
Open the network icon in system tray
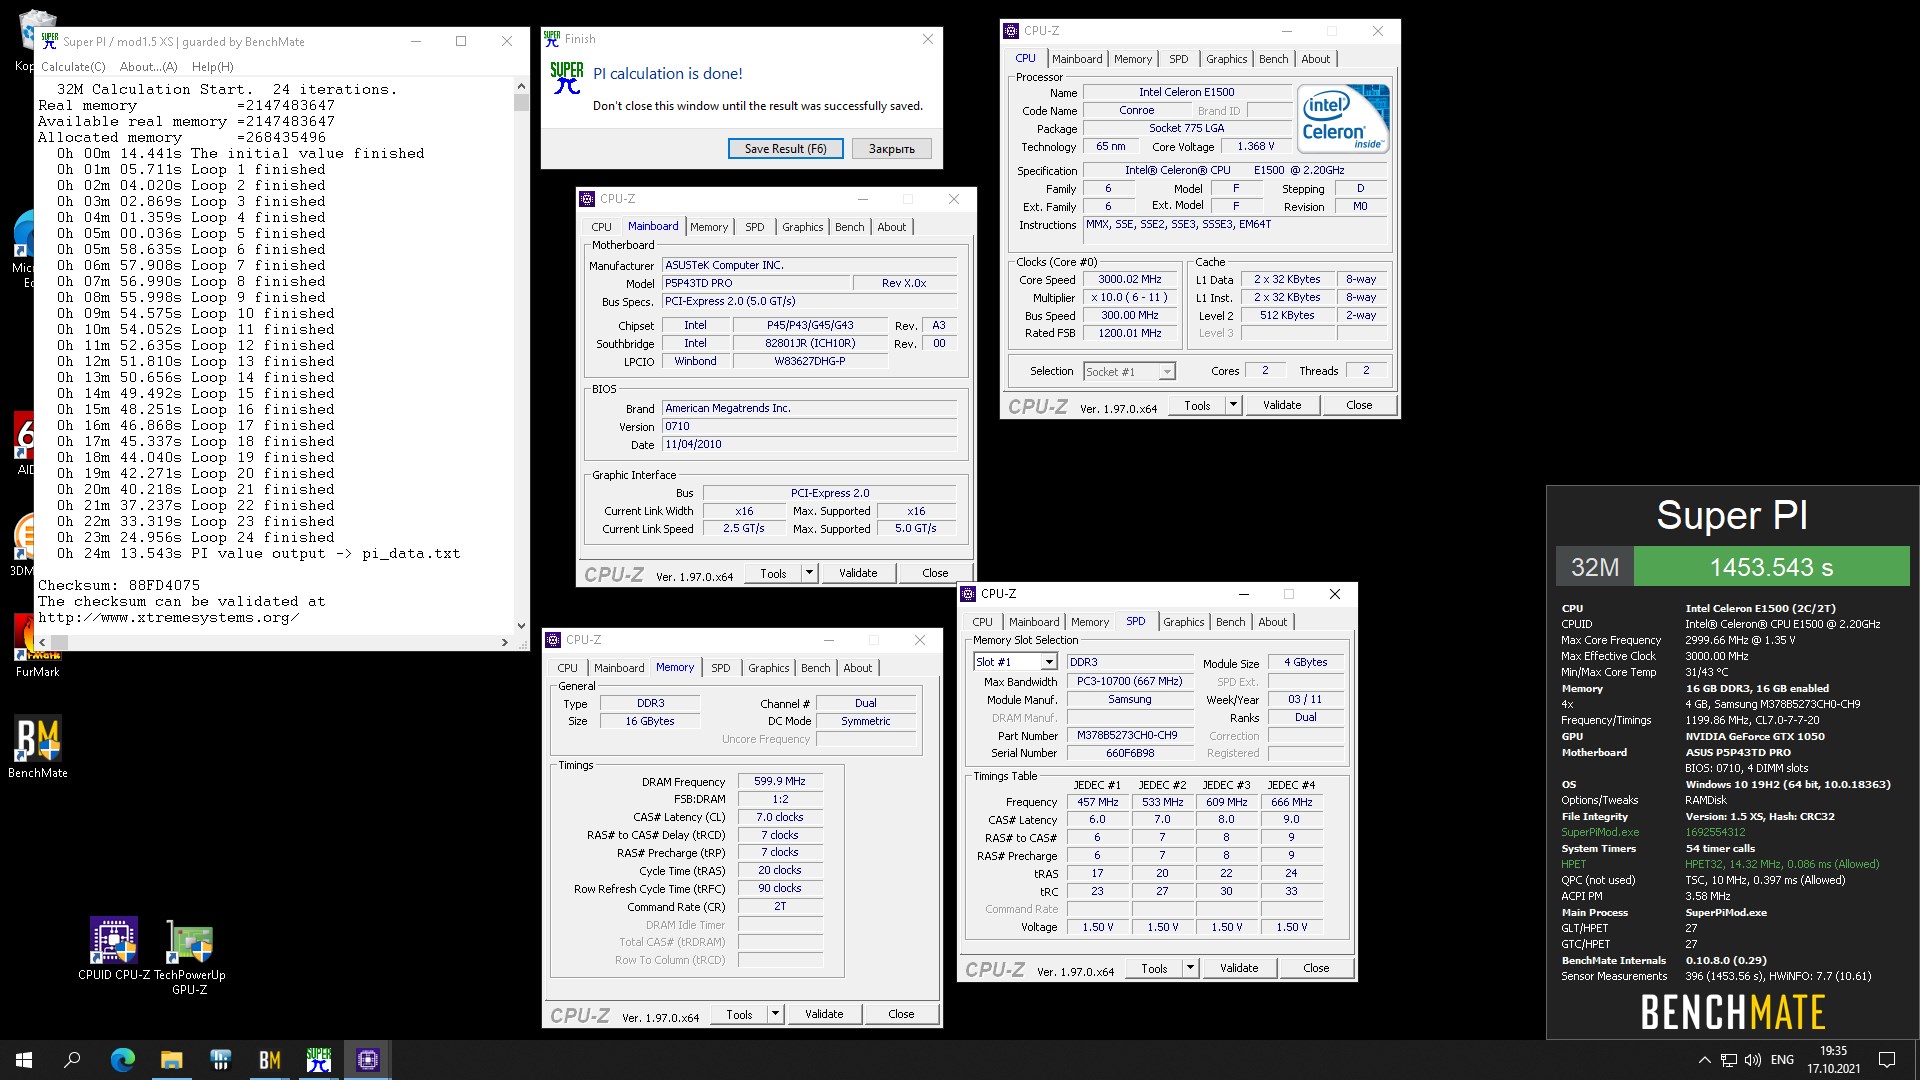pyautogui.click(x=1728, y=1060)
